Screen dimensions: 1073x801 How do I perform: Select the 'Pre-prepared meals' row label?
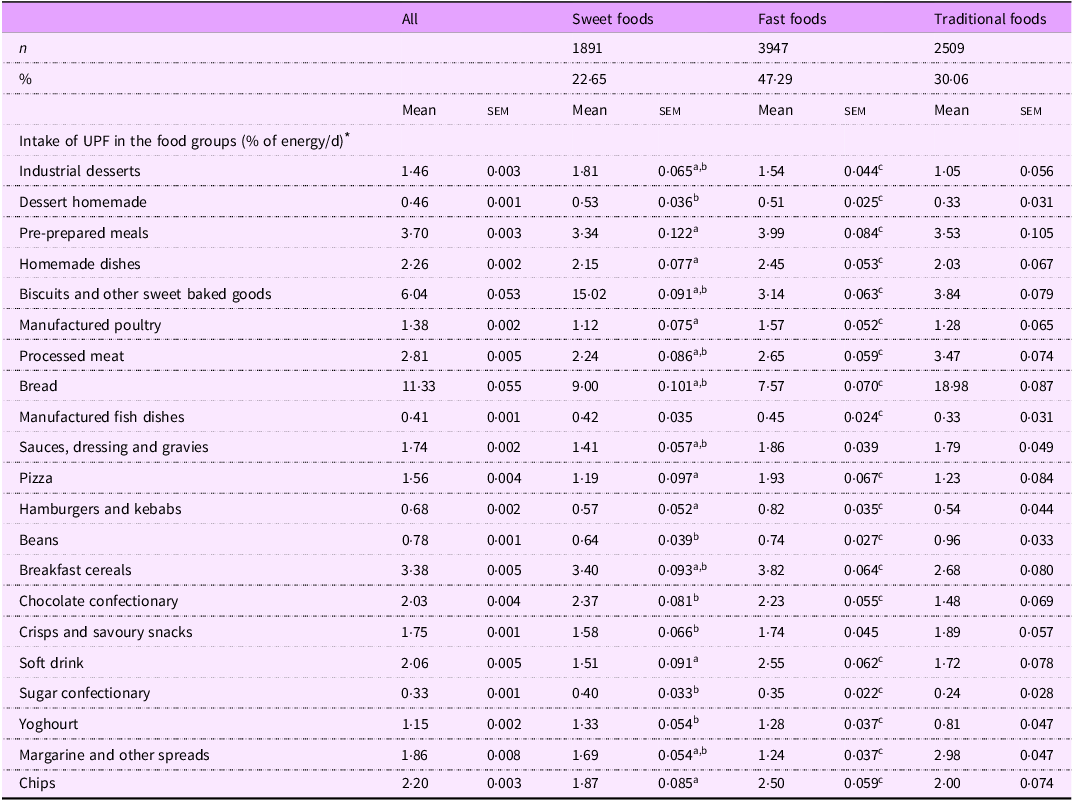click(x=83, y=233)
